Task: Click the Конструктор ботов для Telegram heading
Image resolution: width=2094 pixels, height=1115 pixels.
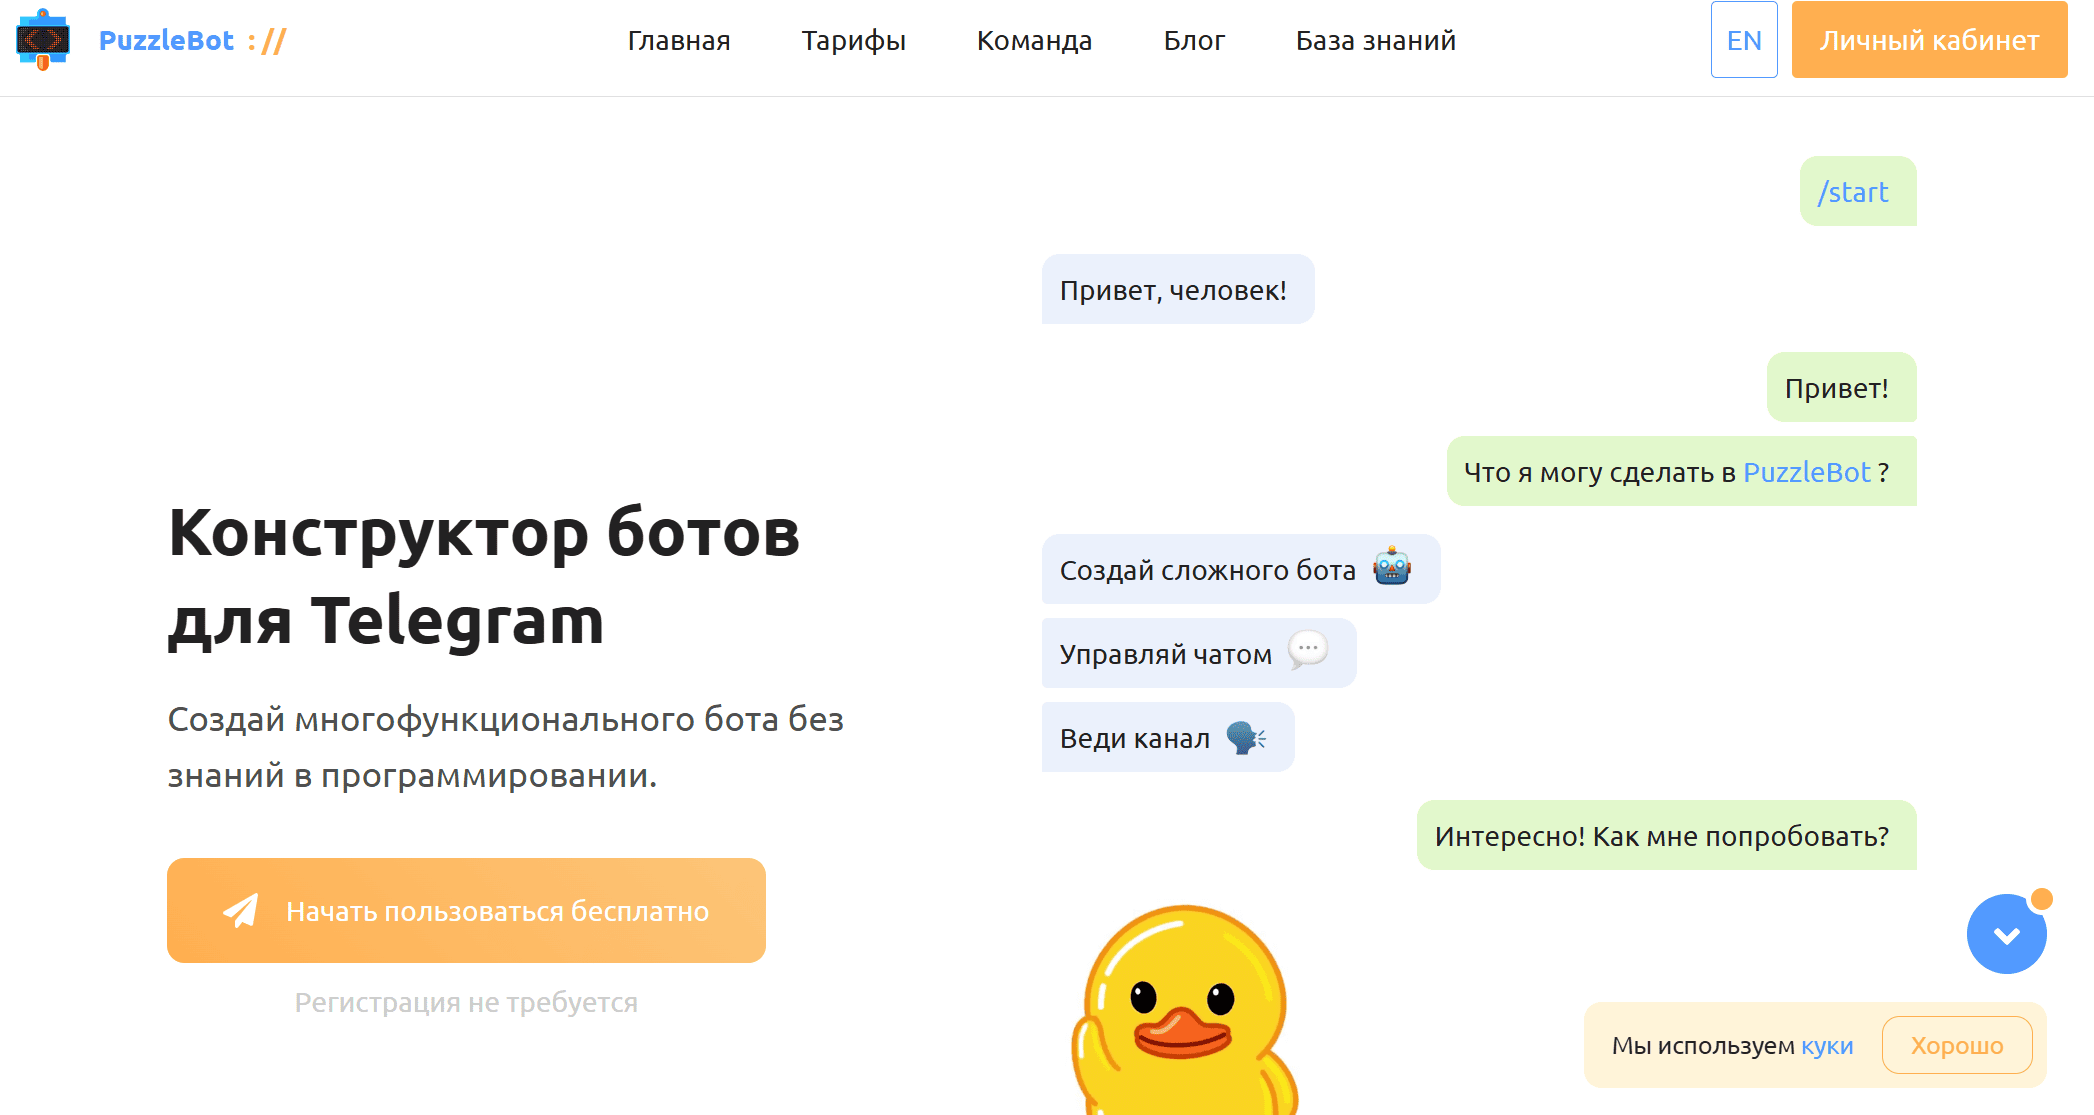Action: (x=485, y=576)
